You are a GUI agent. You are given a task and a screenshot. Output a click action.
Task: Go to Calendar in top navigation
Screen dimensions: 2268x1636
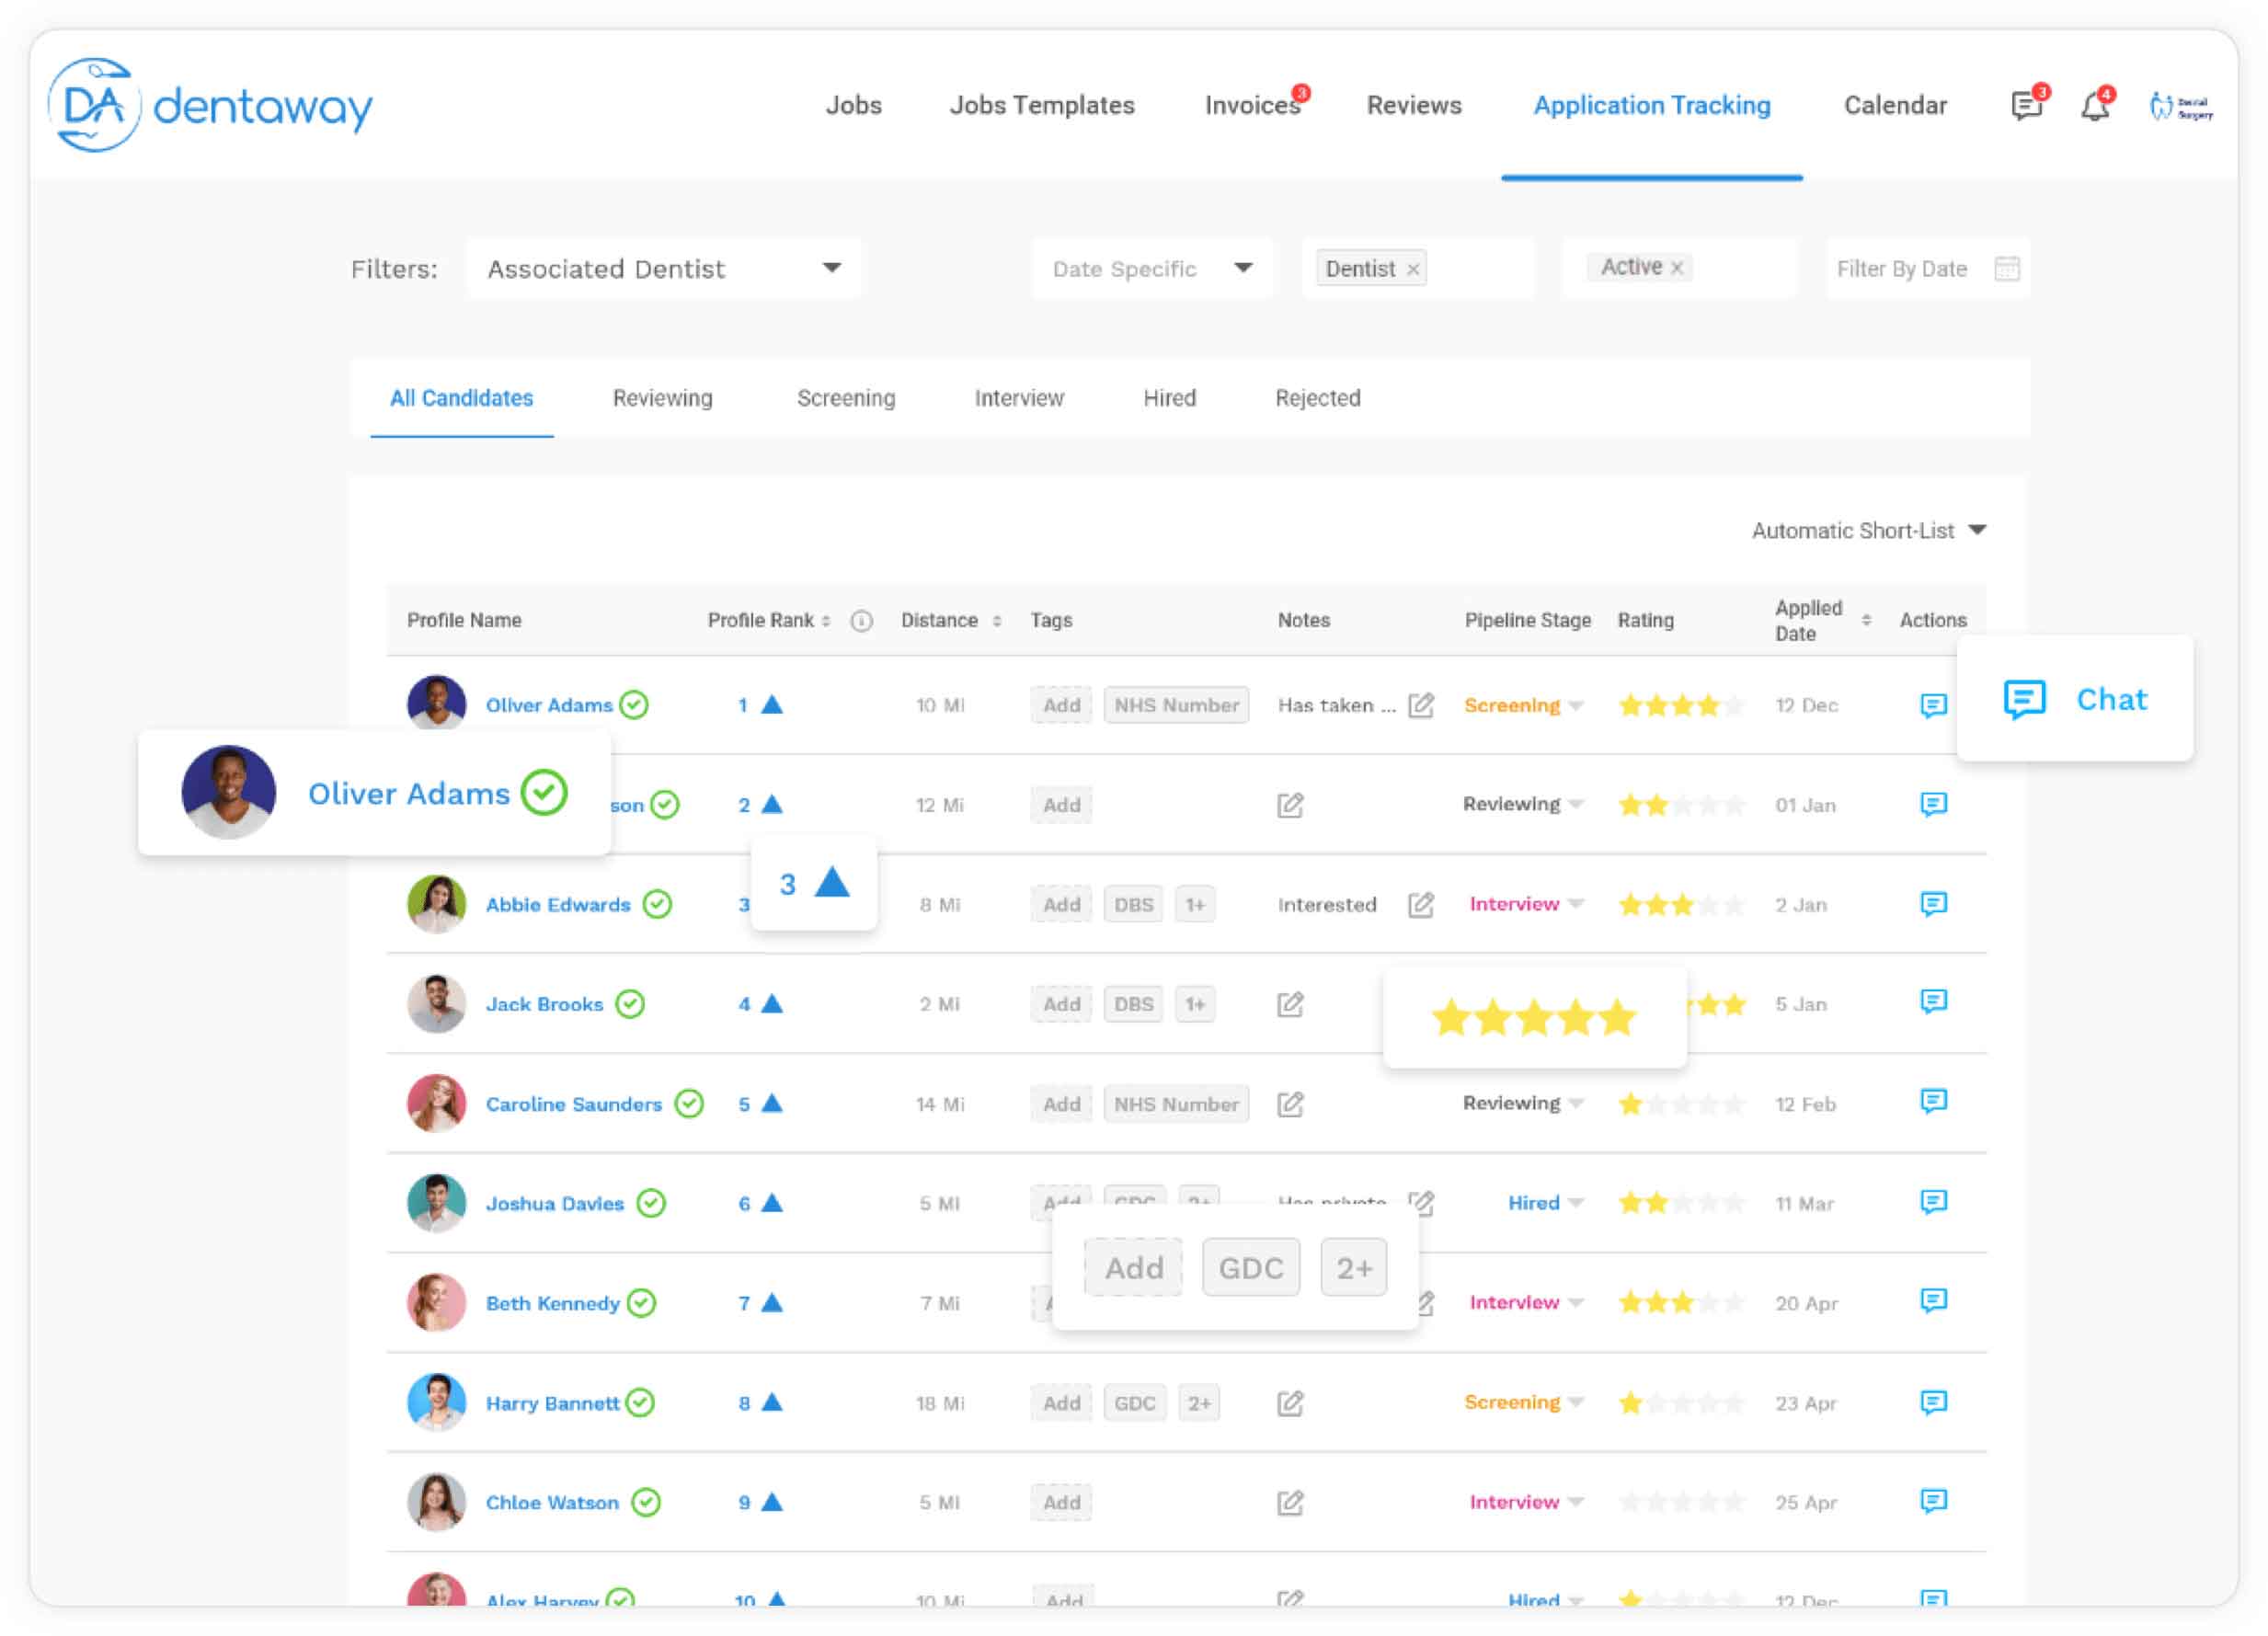[1894, 105]
